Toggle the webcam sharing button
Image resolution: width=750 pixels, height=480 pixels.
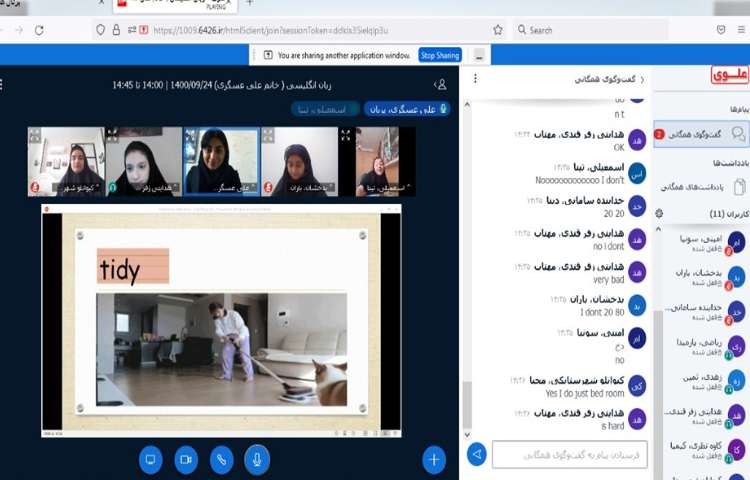pos(186,459)
